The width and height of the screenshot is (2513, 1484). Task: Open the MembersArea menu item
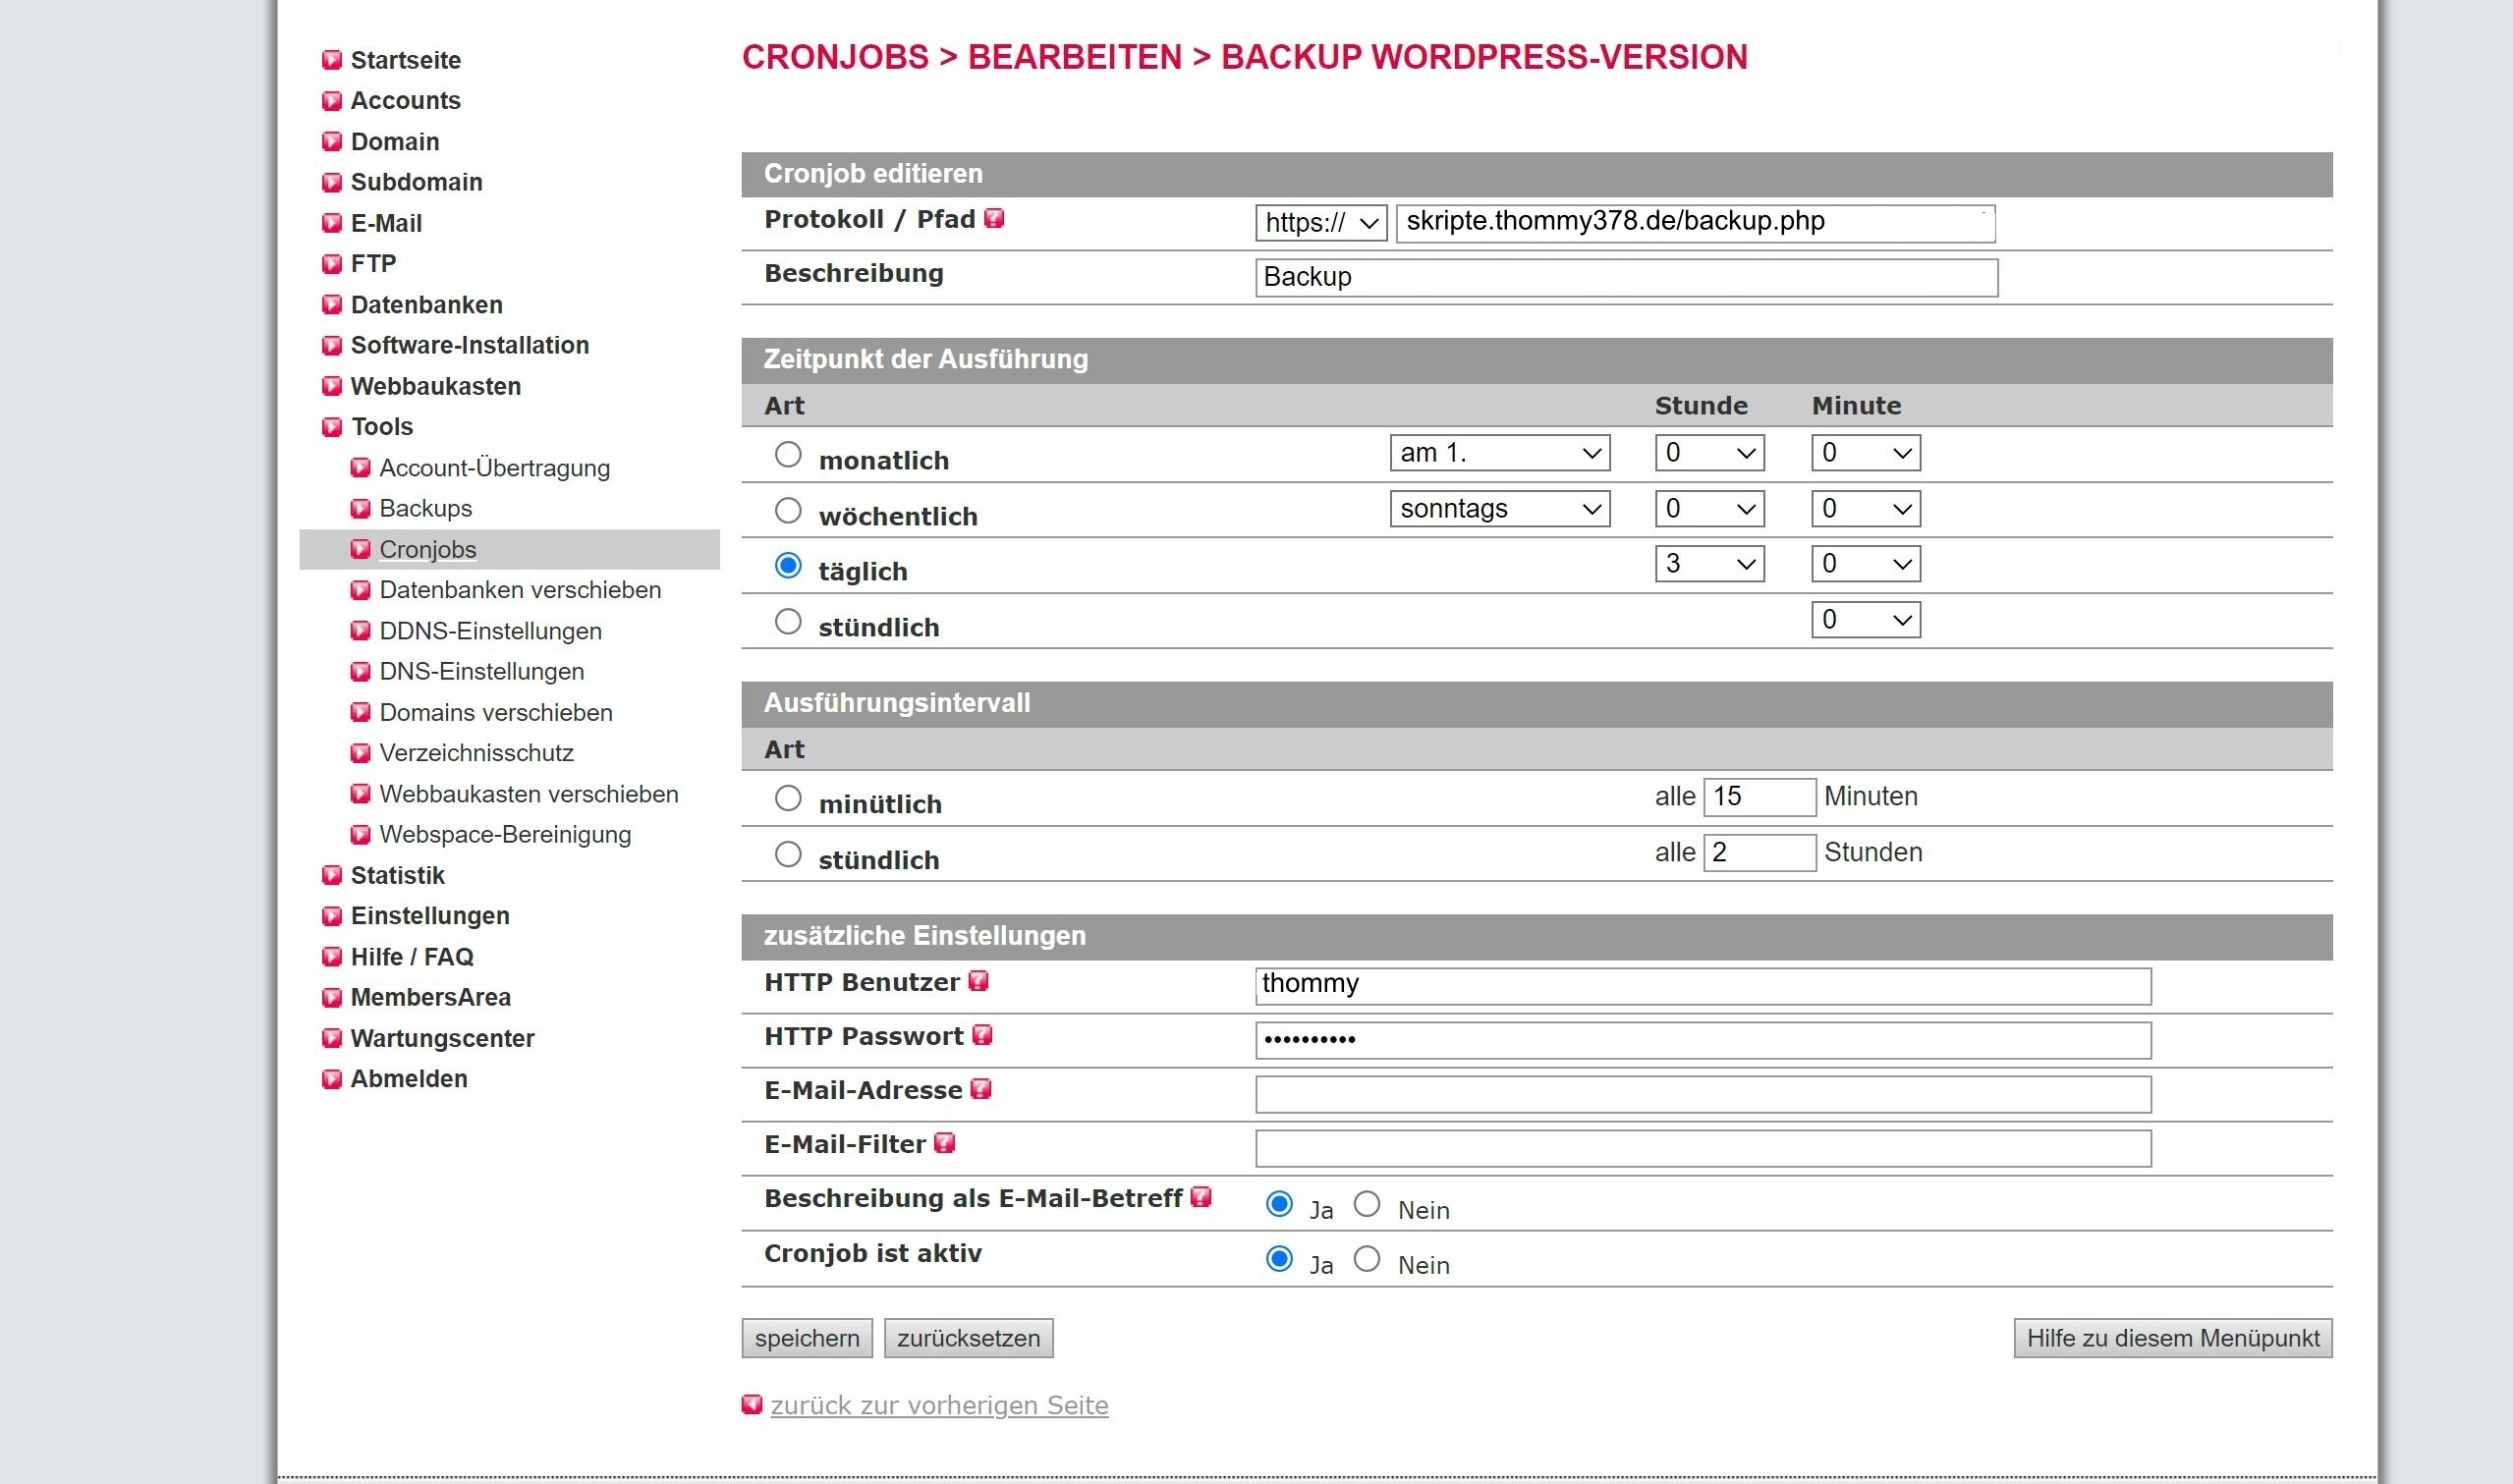430,997
